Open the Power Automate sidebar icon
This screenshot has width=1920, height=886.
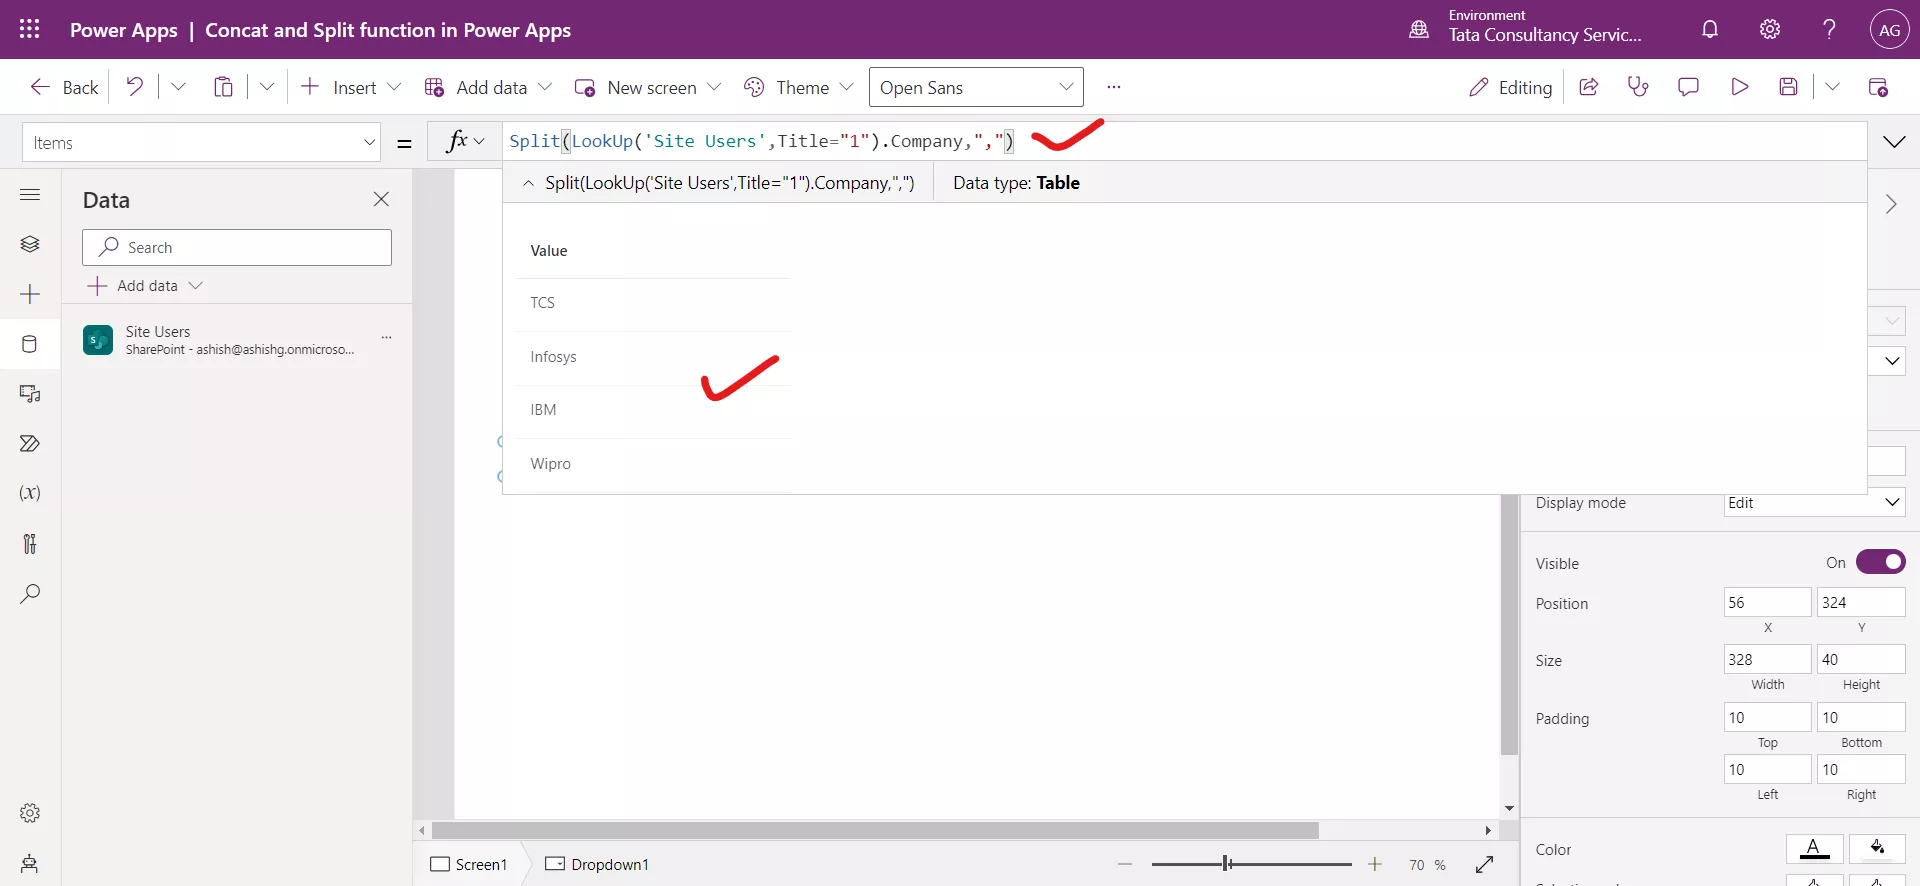pyautogui.click(x=30, y=443)
